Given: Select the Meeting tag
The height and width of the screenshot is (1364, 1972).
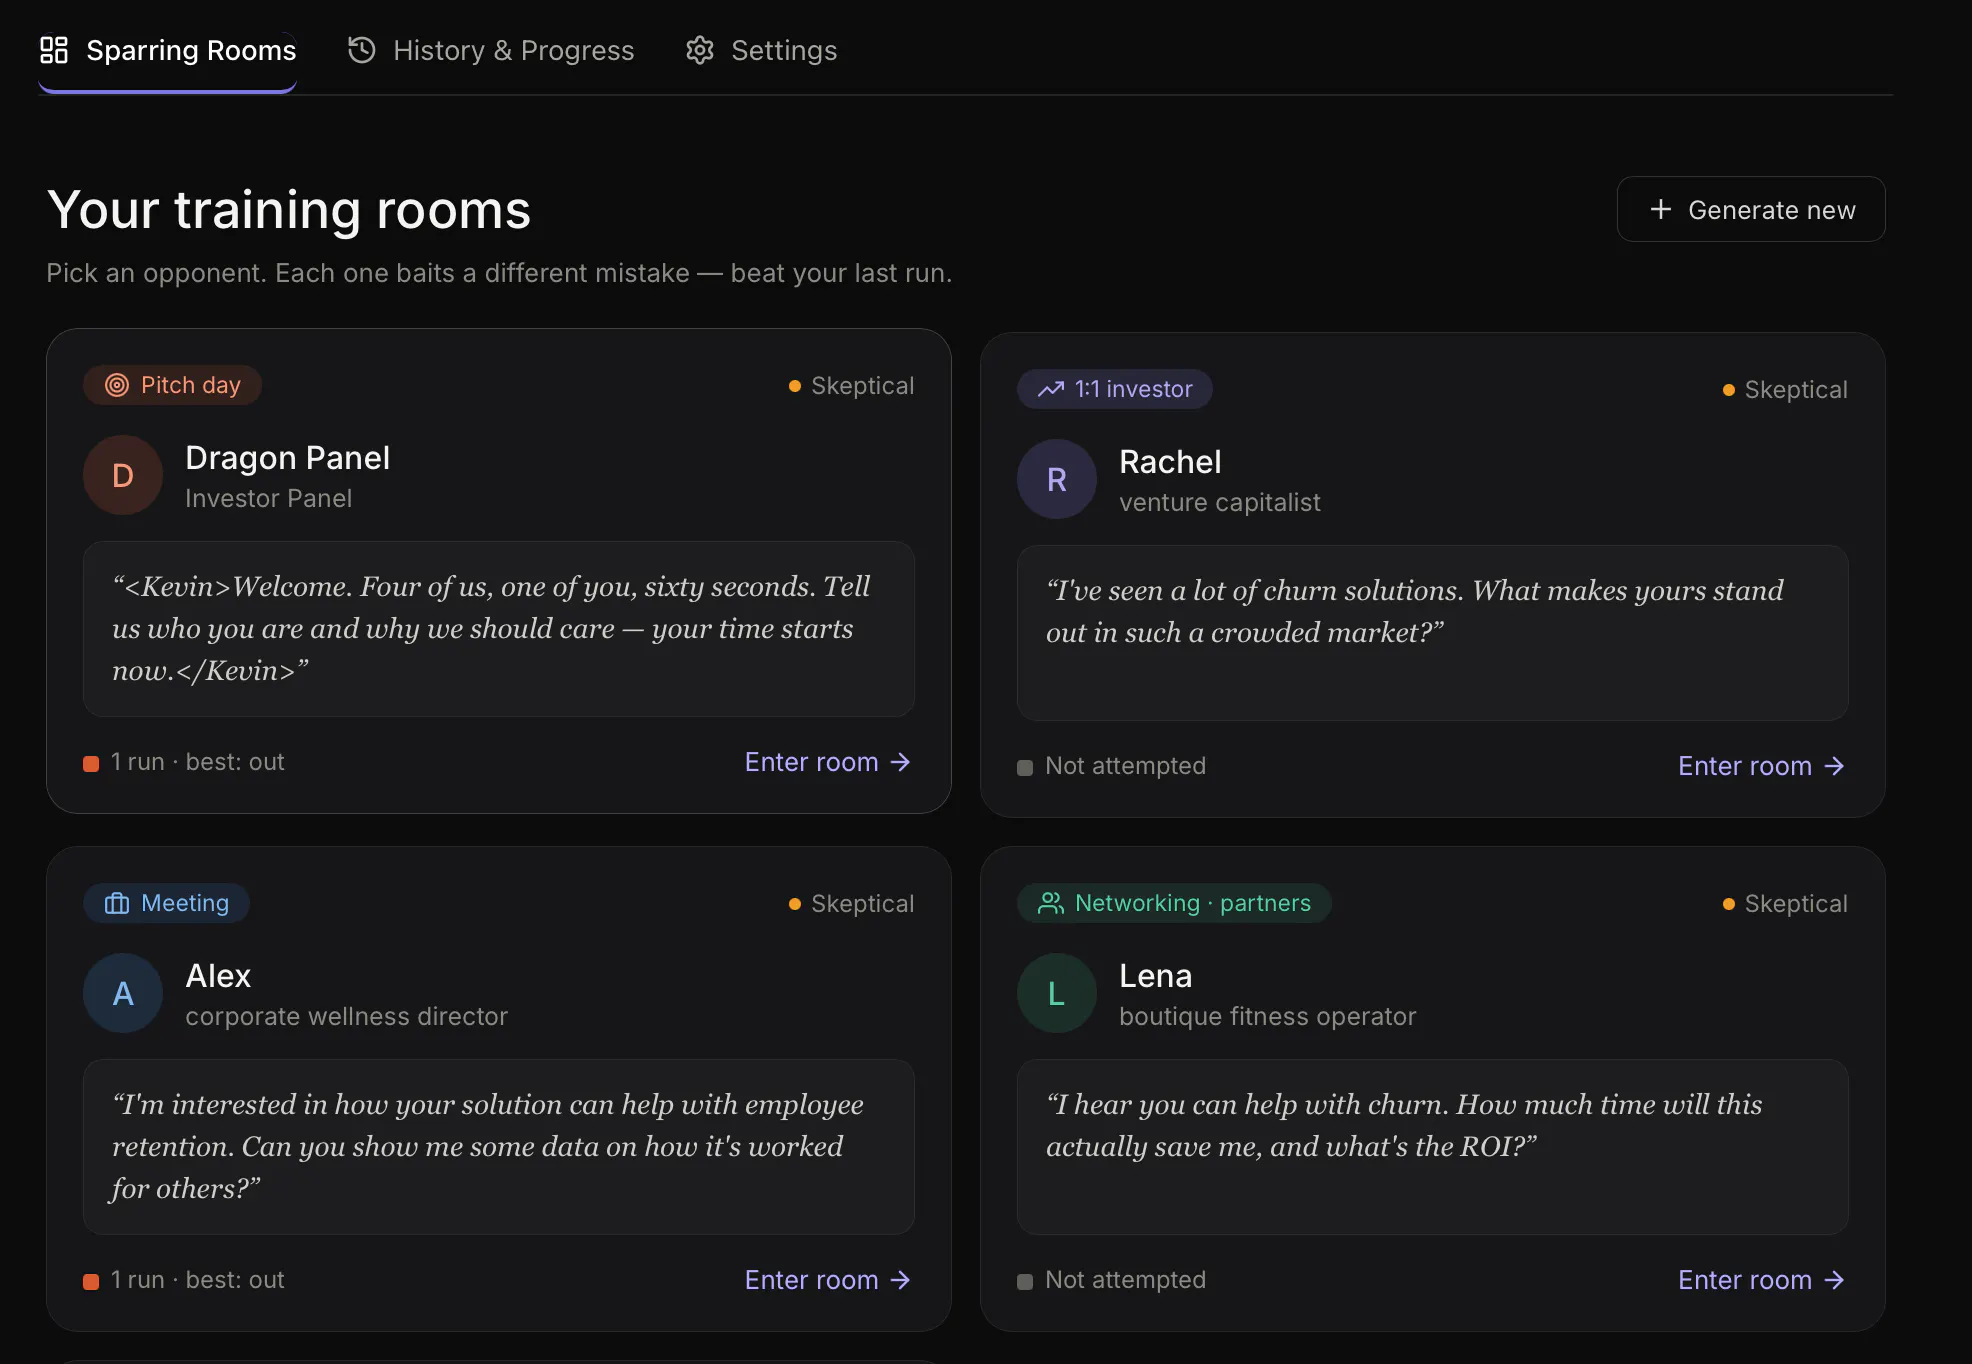Looking at the screenshot, I should pos(166,903).
